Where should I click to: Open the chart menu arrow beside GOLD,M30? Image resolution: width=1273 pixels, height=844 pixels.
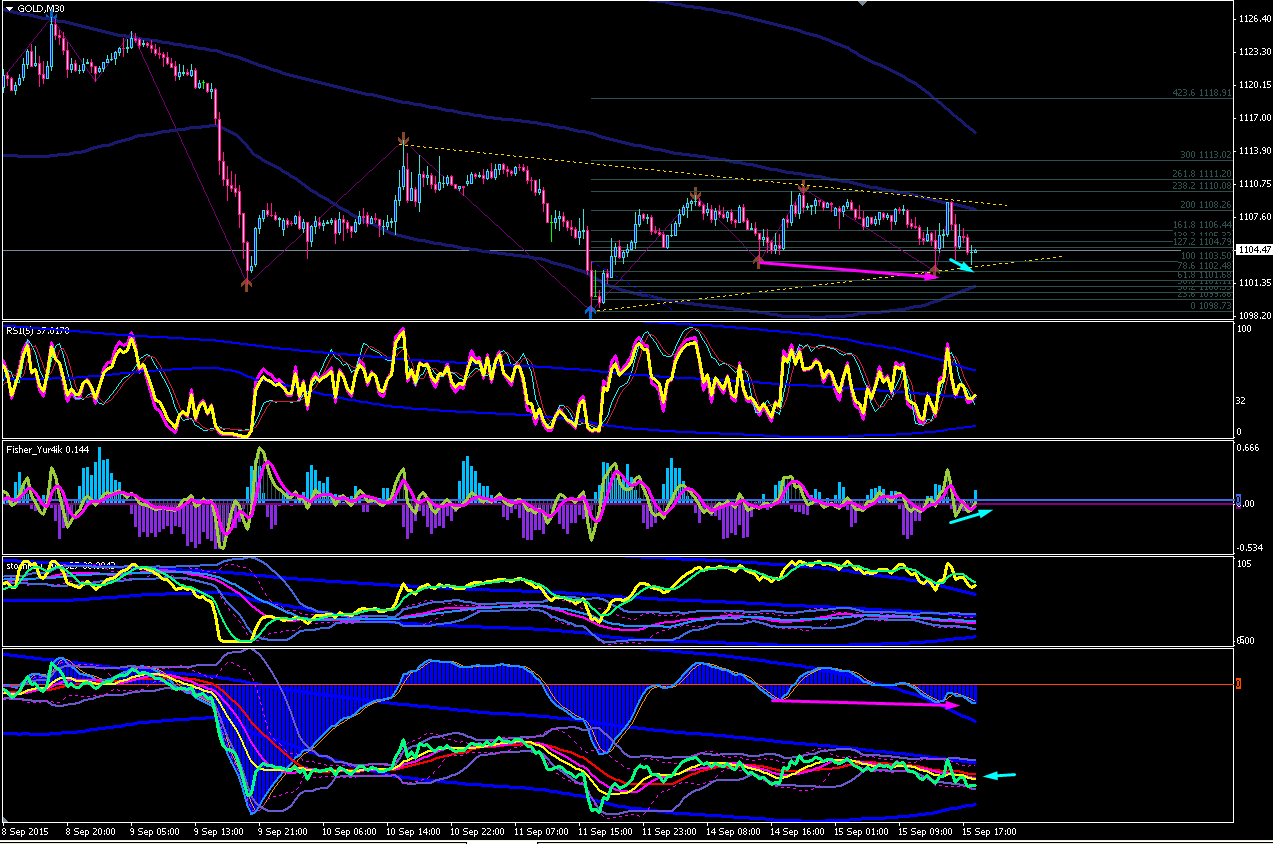coord(9,9)
